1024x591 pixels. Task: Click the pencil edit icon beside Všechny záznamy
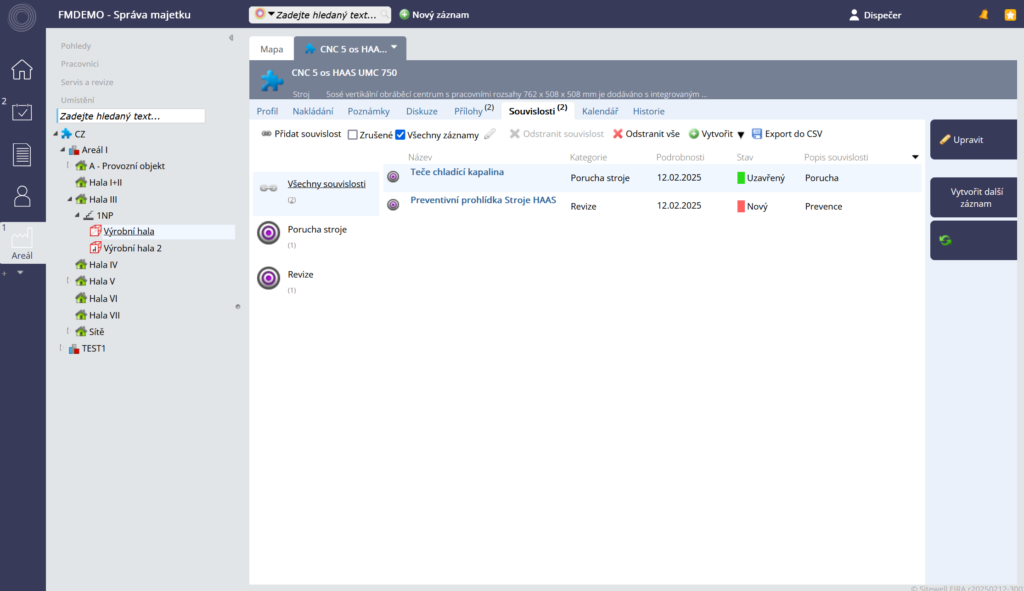tap(490, 134)
